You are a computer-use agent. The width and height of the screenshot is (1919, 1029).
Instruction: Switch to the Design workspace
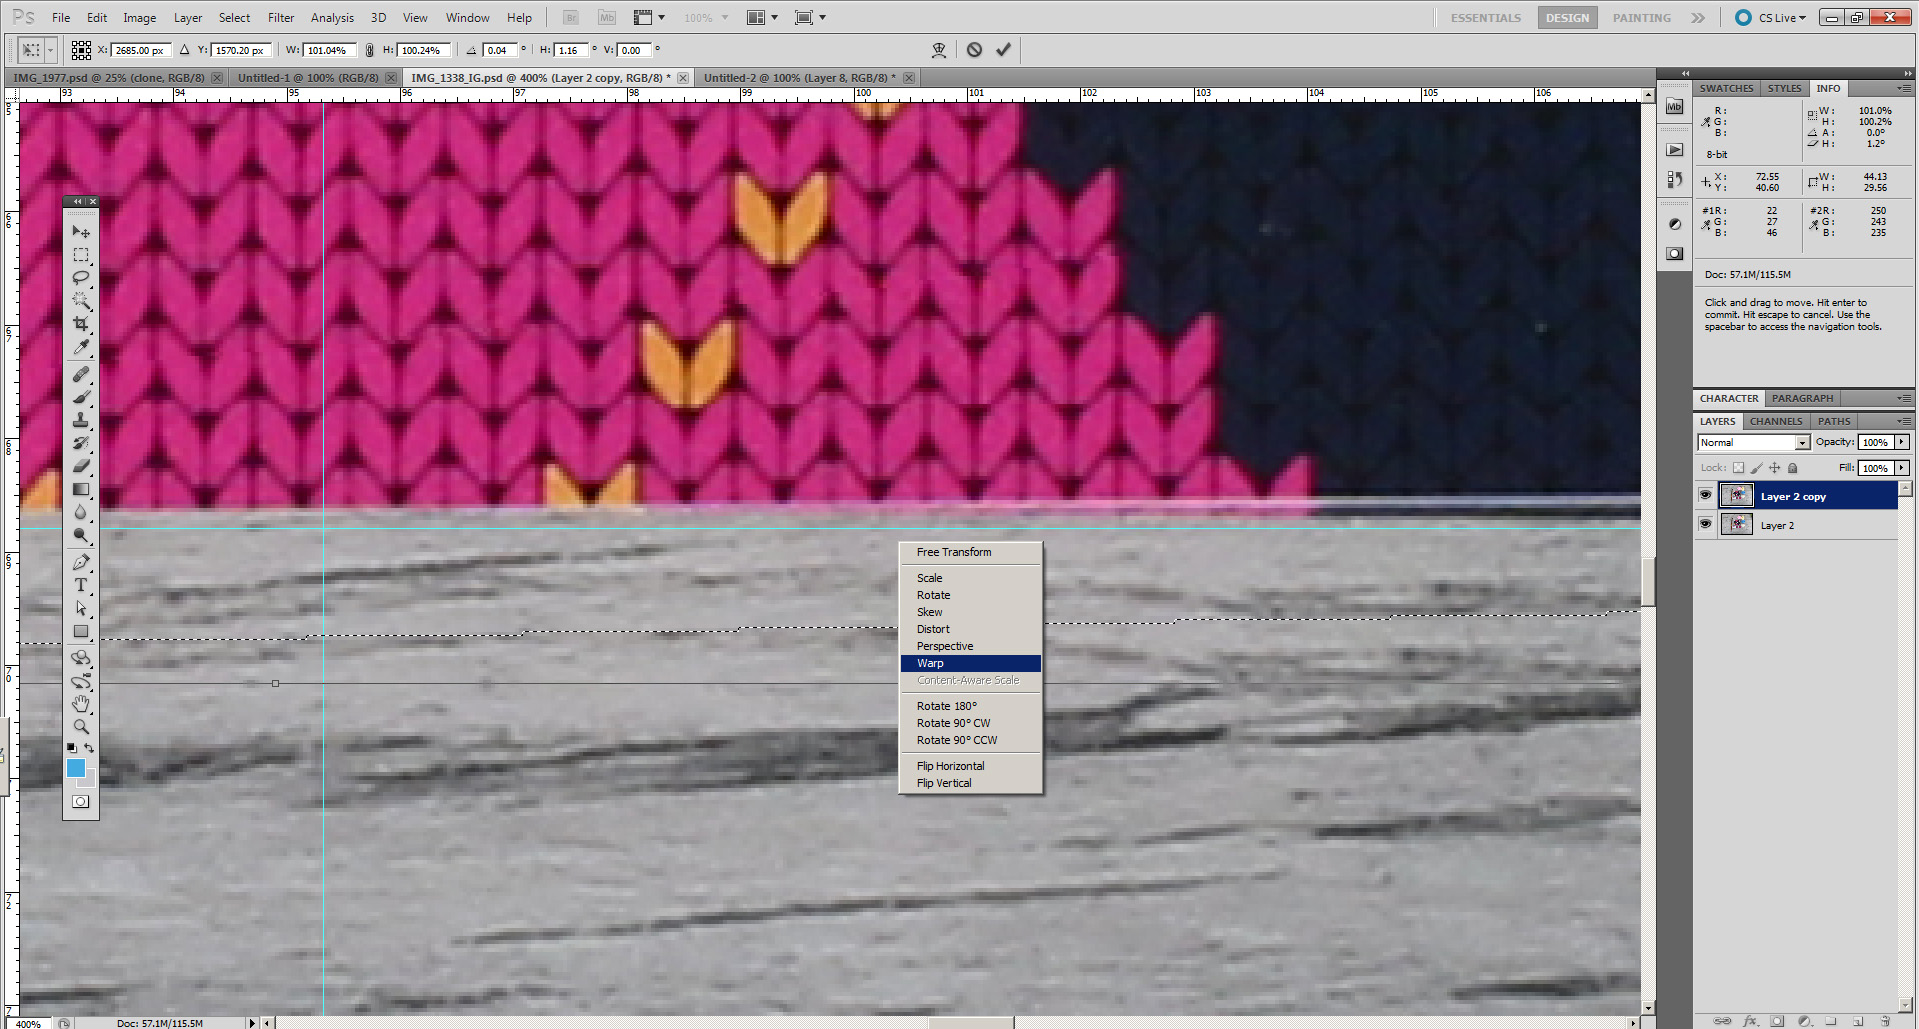[1567, 18]
